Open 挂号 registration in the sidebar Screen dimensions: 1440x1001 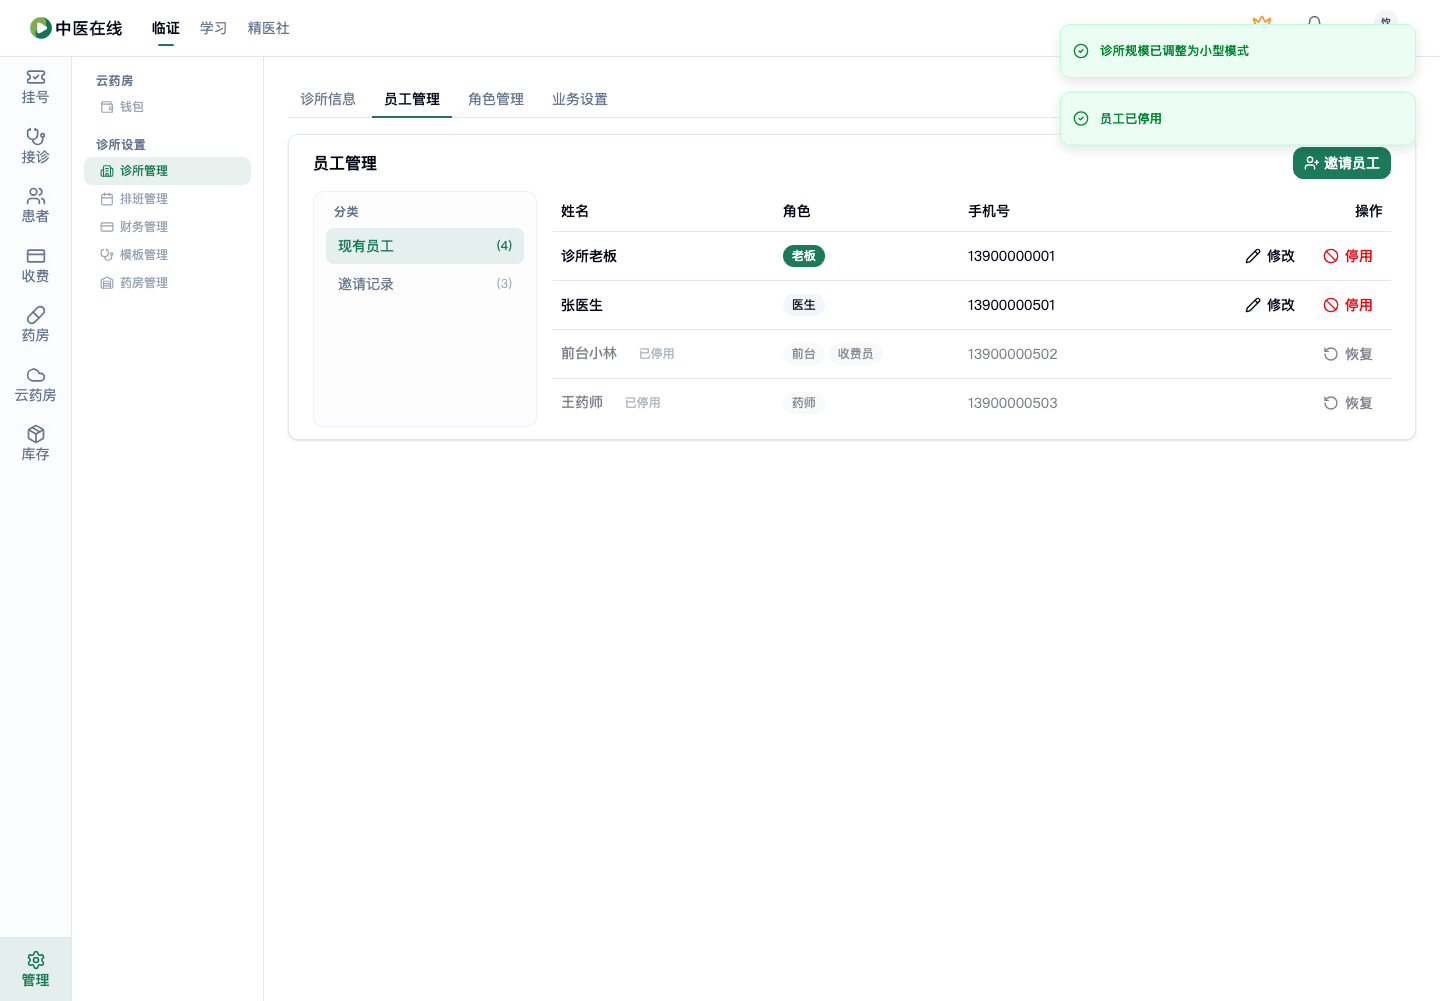click(35, 87)
